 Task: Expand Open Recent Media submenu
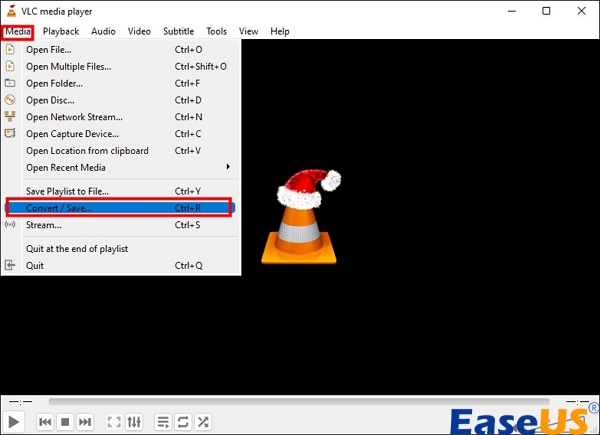(x=121, y=167)
